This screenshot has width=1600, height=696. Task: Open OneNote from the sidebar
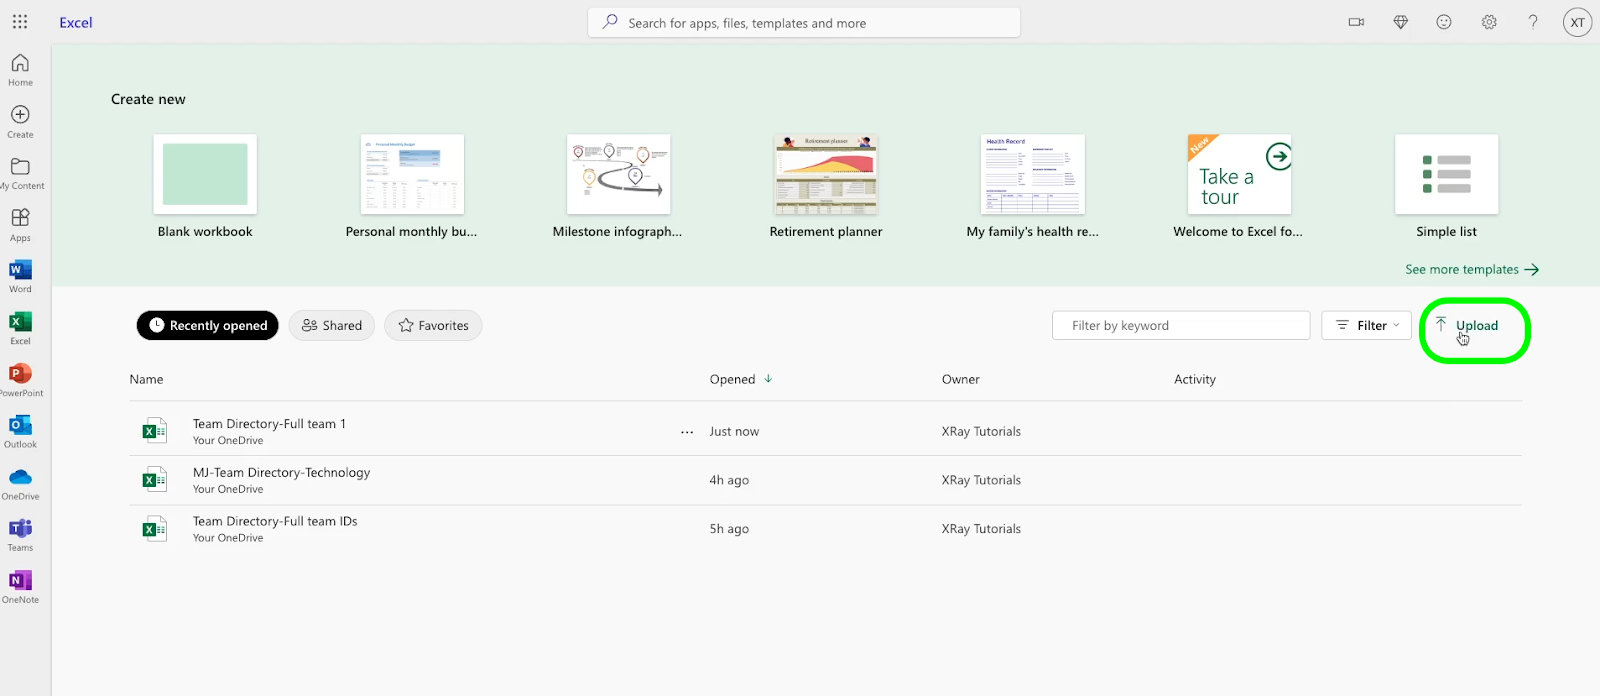point(20,587)
